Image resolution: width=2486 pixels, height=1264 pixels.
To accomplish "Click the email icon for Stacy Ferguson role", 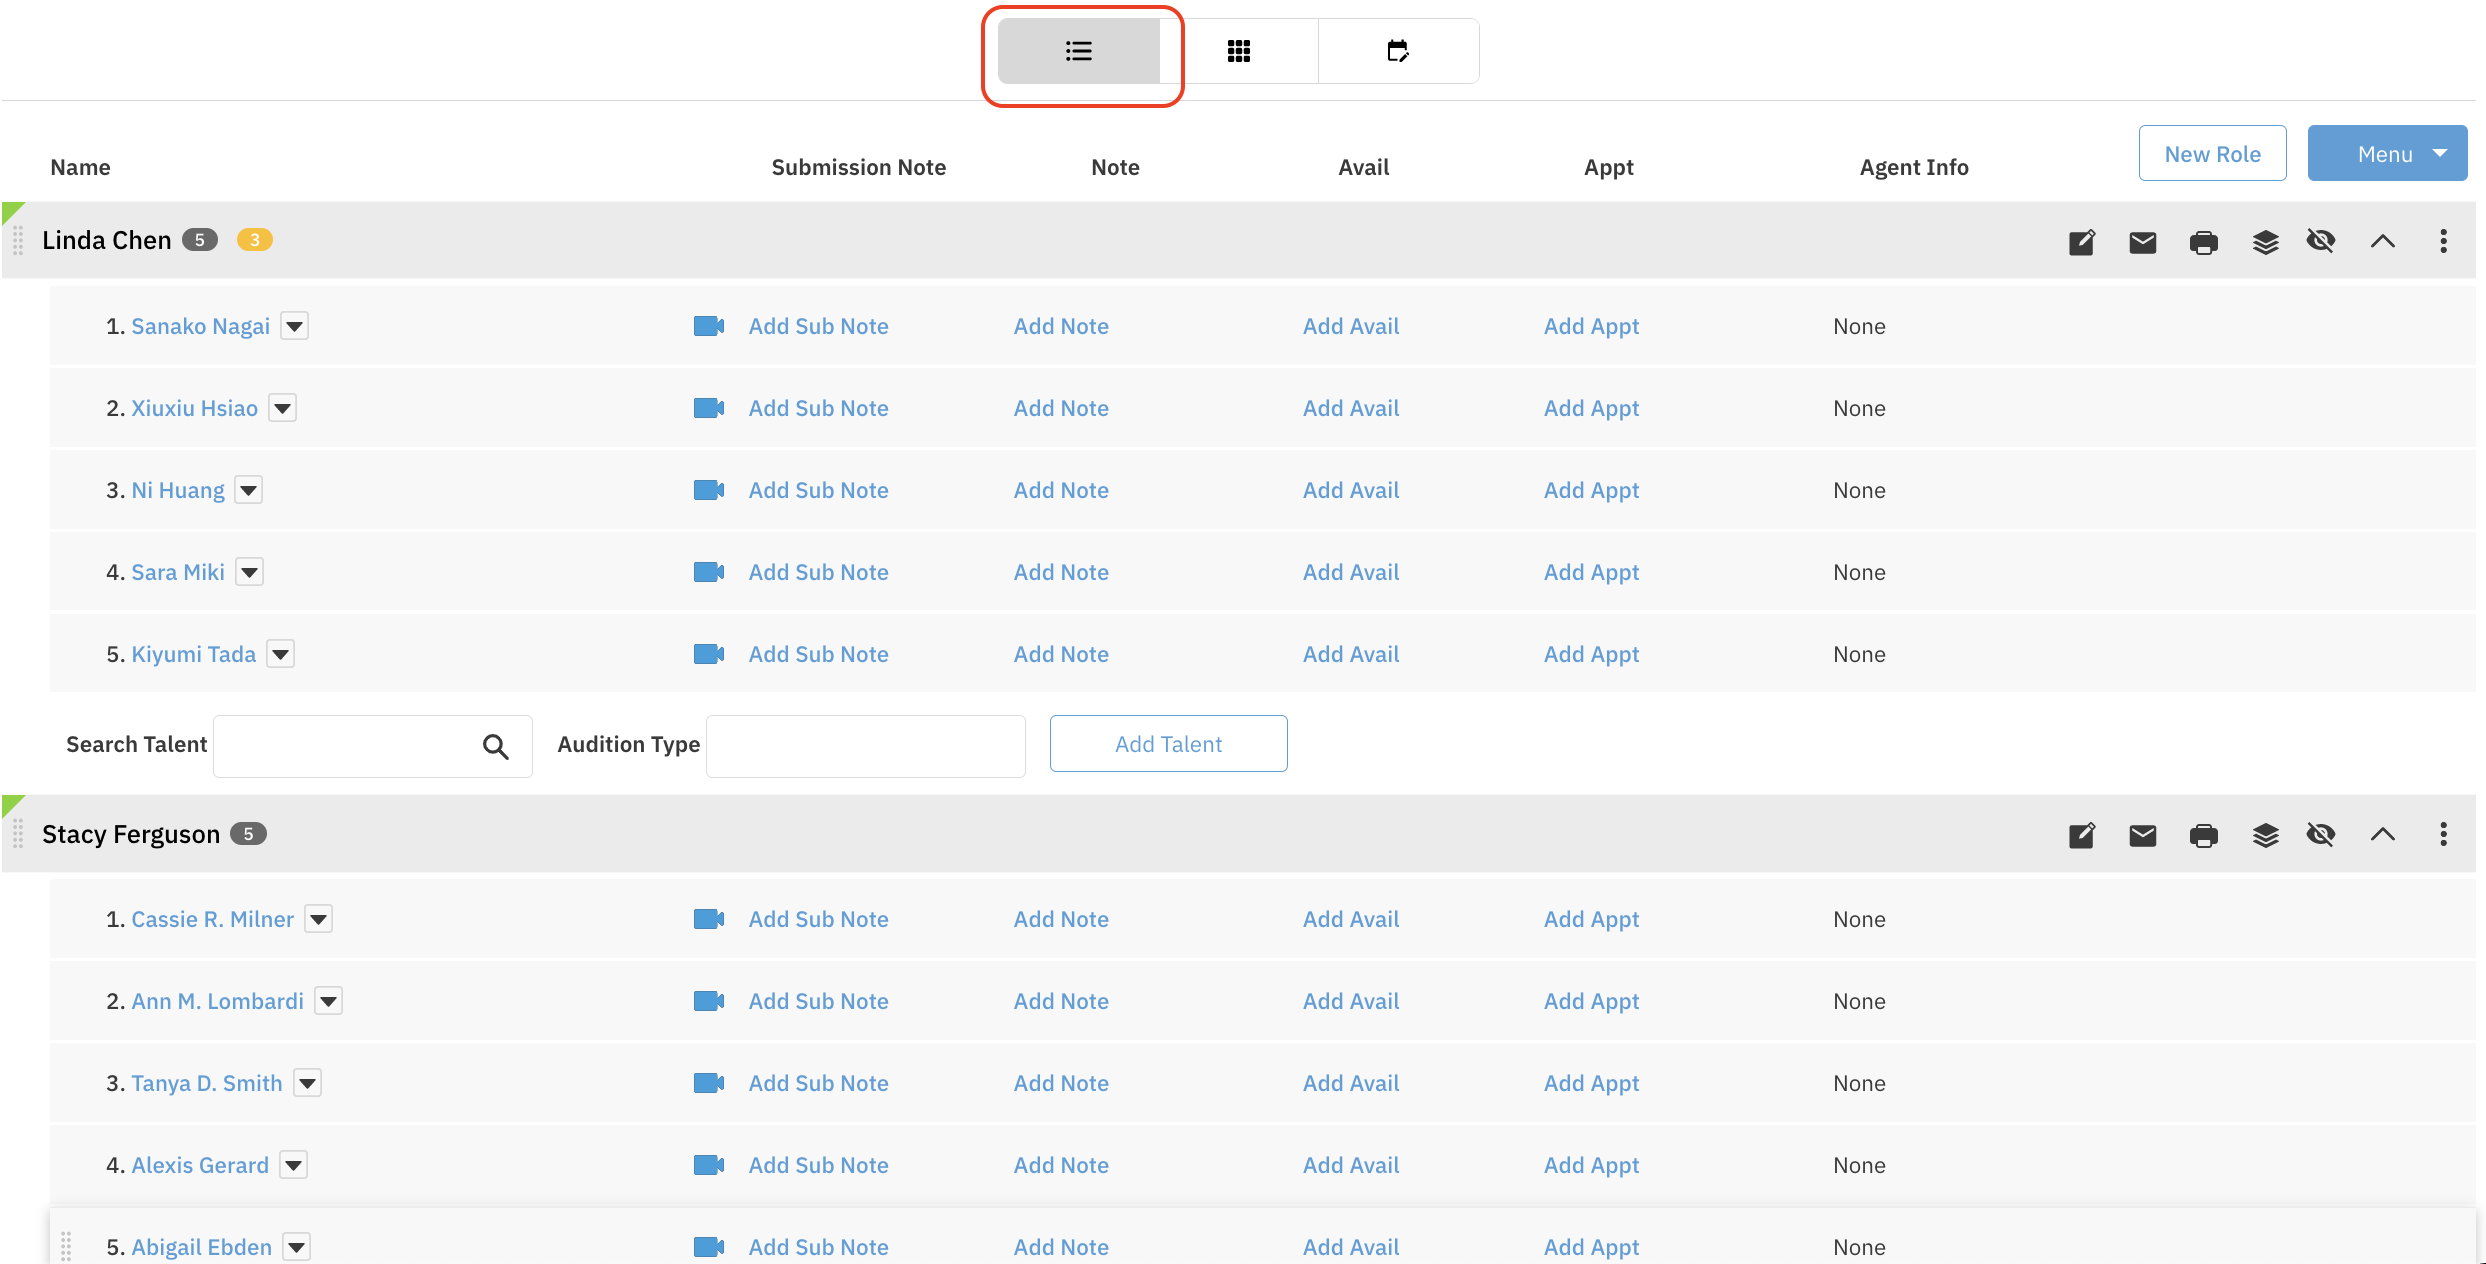I will pyautogui.click(x=2142, y=835).
